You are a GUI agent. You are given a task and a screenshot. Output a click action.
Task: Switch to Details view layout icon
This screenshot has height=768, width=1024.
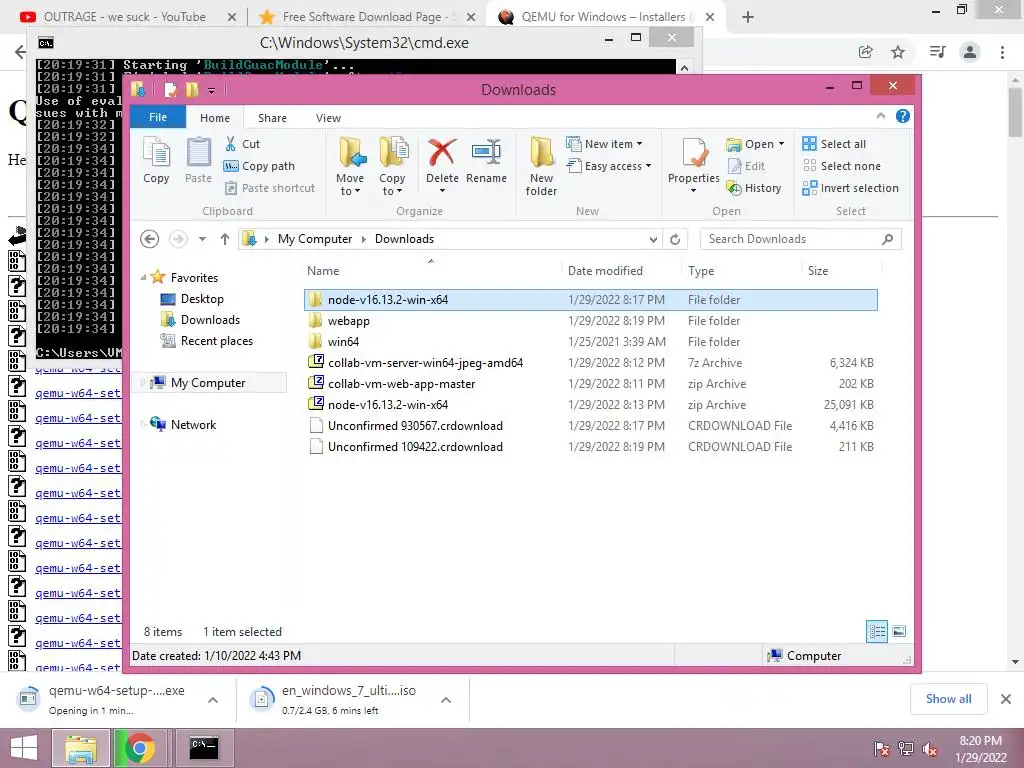(x=877, y=632)
